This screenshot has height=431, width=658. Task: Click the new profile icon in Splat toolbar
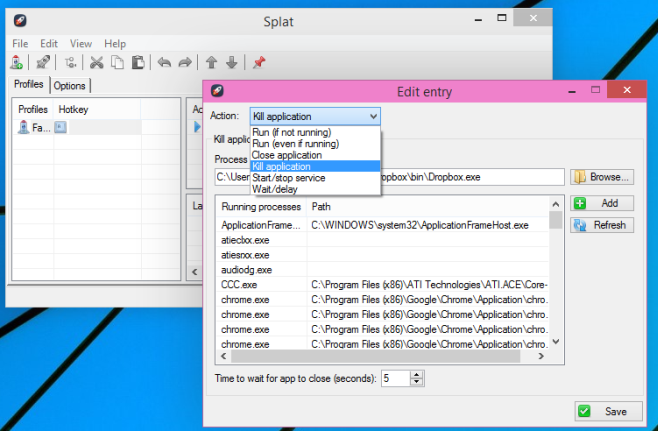click(x=16, y=63)
